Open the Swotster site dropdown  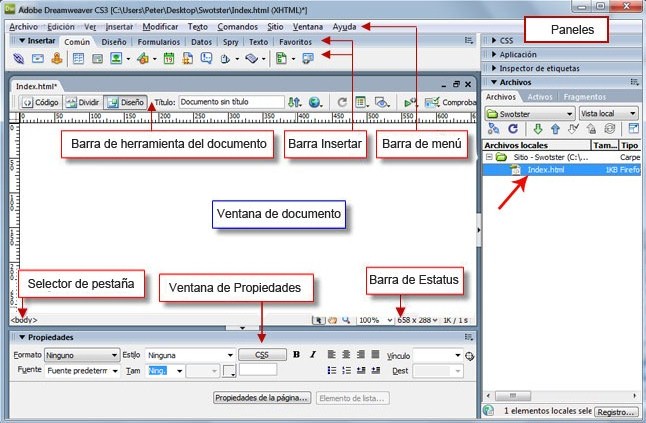point(530,113)
